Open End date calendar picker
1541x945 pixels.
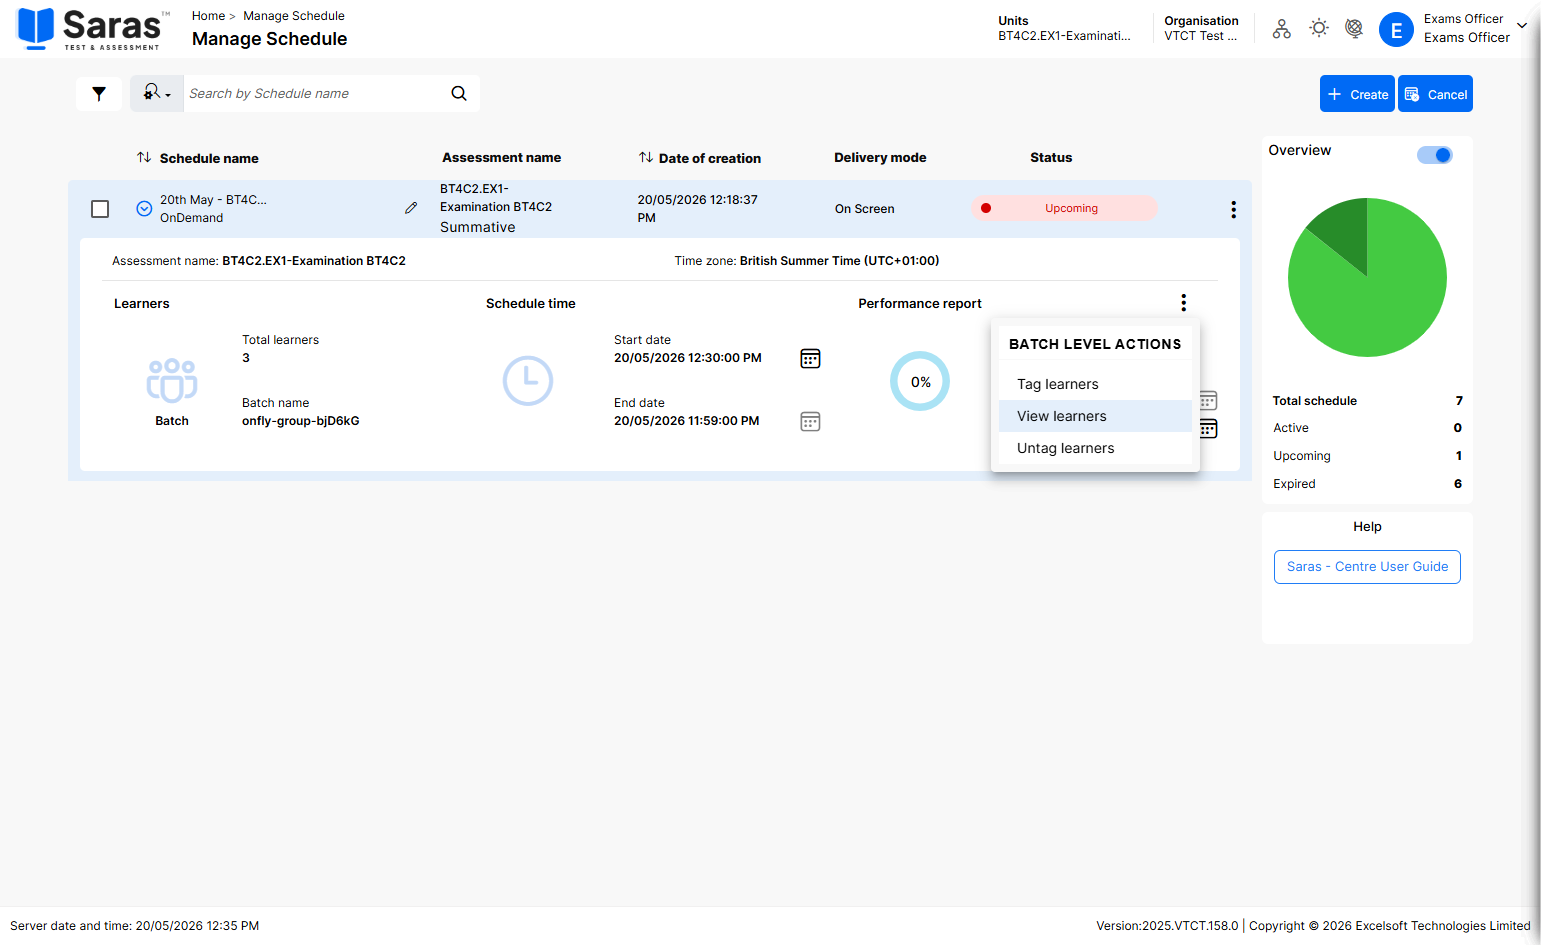(810, 422)
